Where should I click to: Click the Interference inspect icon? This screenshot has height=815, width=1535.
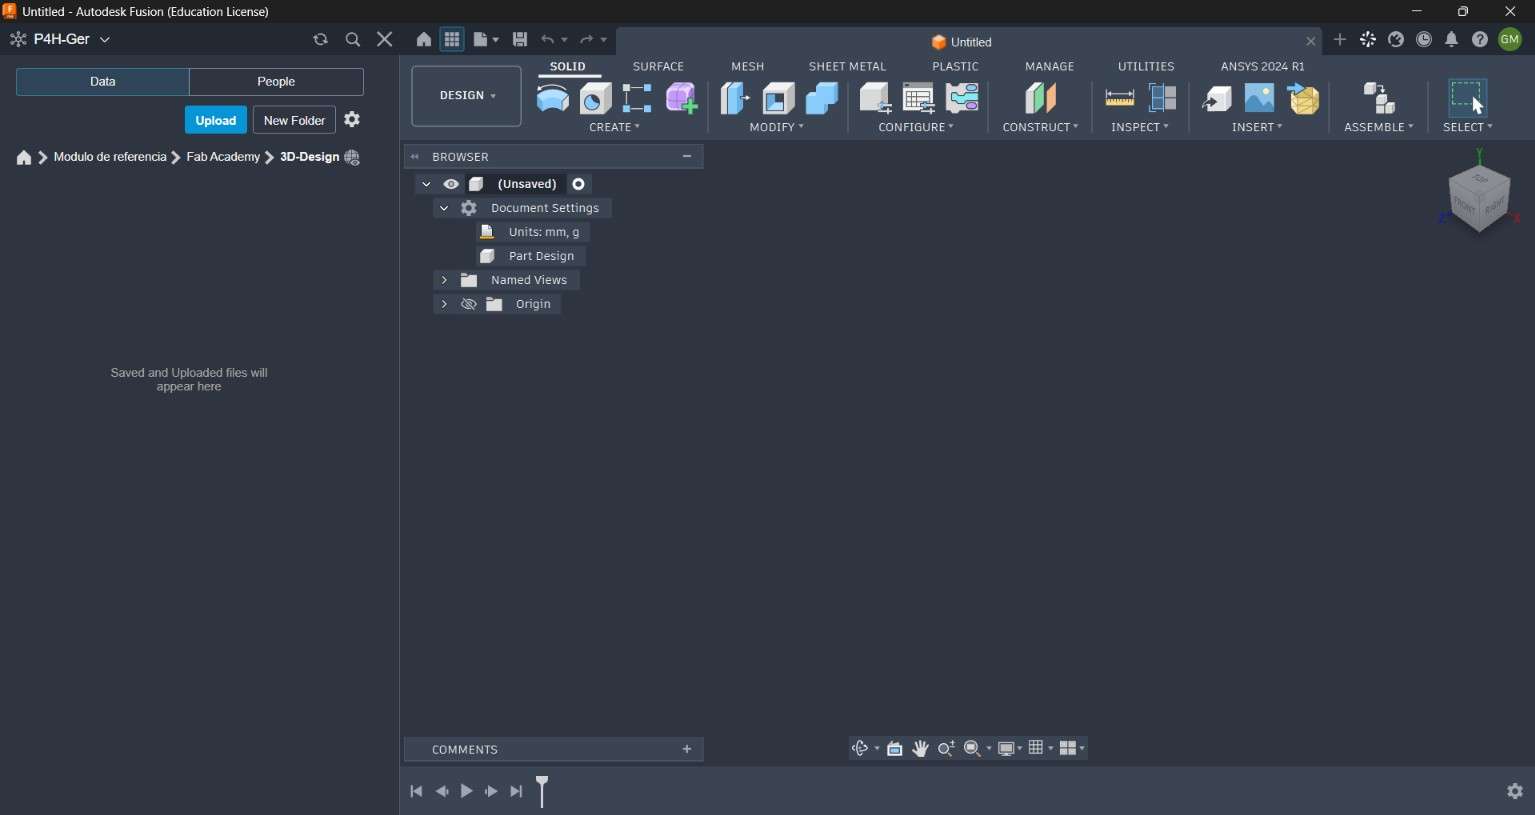click(x=1162, y=98)
